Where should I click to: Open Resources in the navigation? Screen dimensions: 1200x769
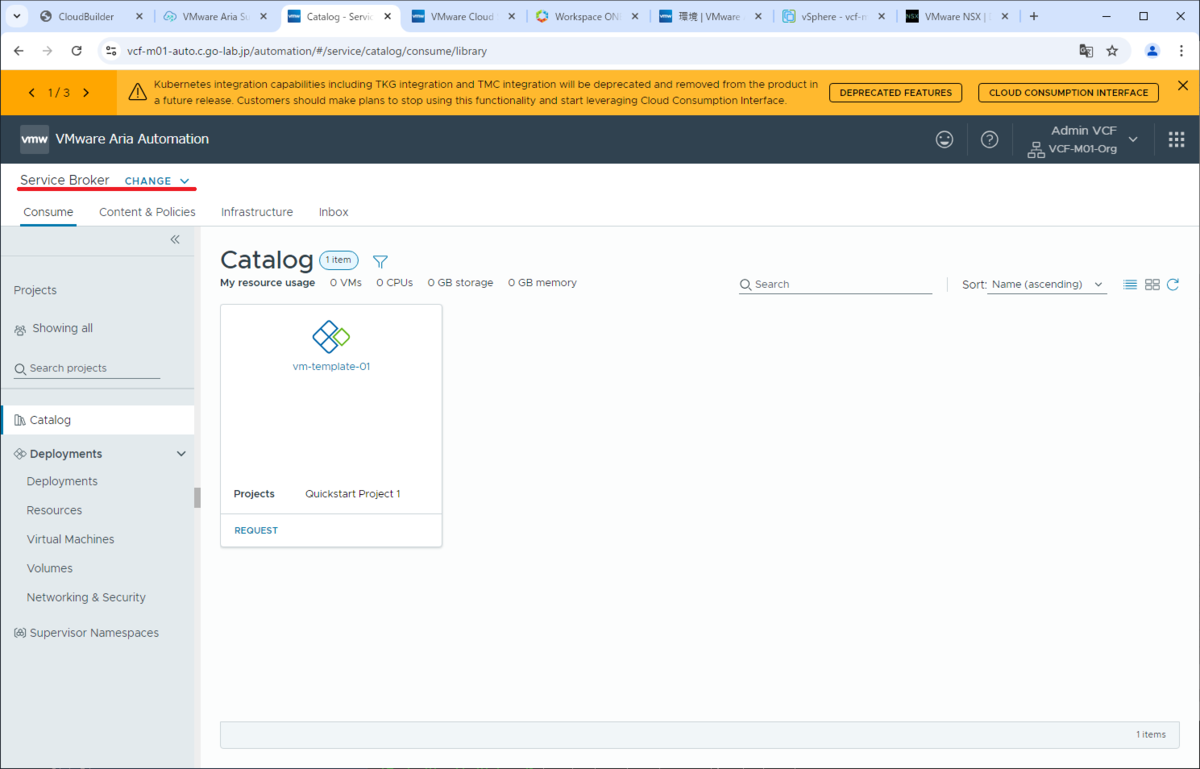pos(54,510)
